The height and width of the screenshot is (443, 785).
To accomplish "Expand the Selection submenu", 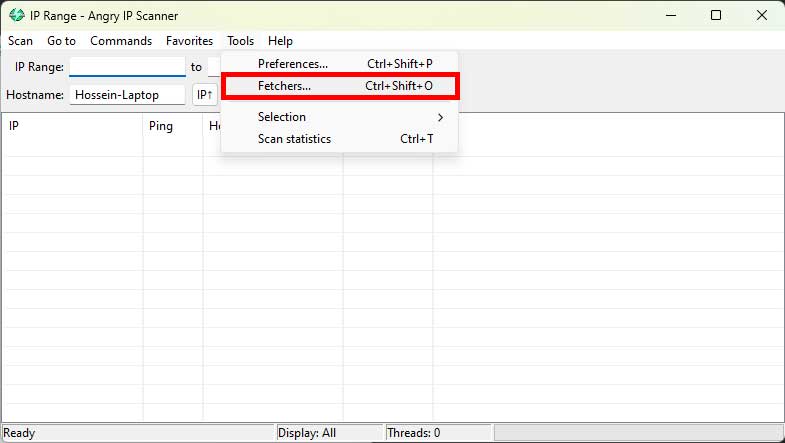I will pos(339,117).
